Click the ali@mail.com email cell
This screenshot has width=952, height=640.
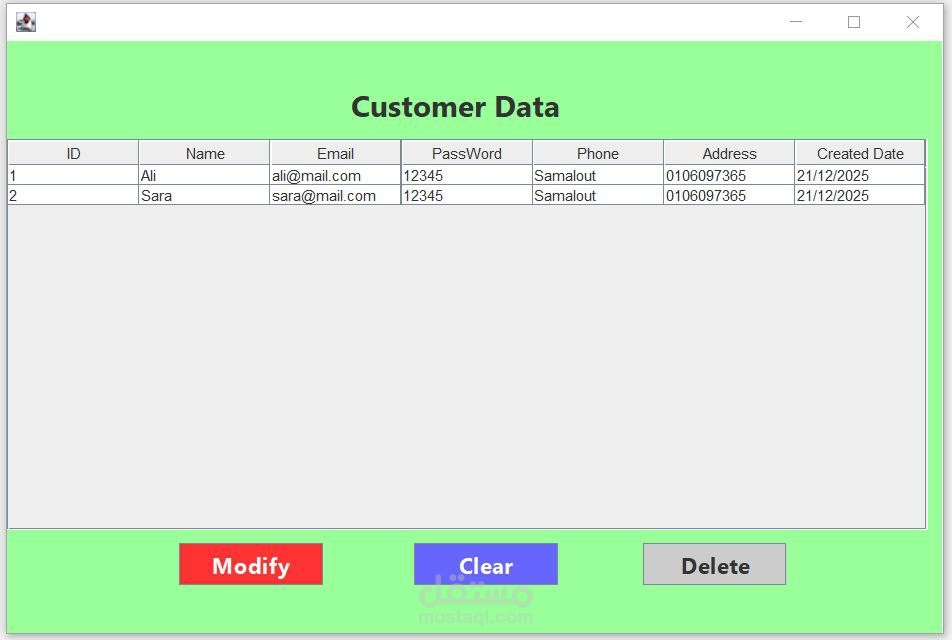335,175
